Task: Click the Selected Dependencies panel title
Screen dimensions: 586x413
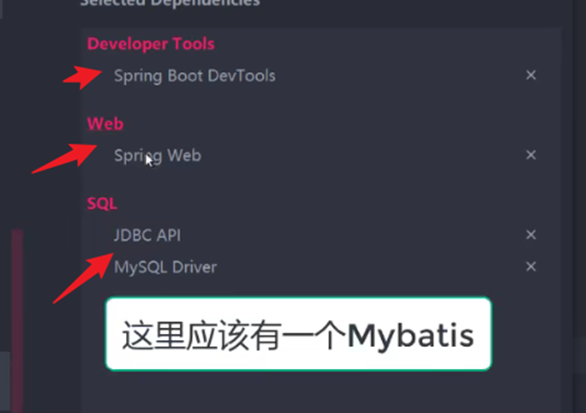Action: tap(170, 3)
